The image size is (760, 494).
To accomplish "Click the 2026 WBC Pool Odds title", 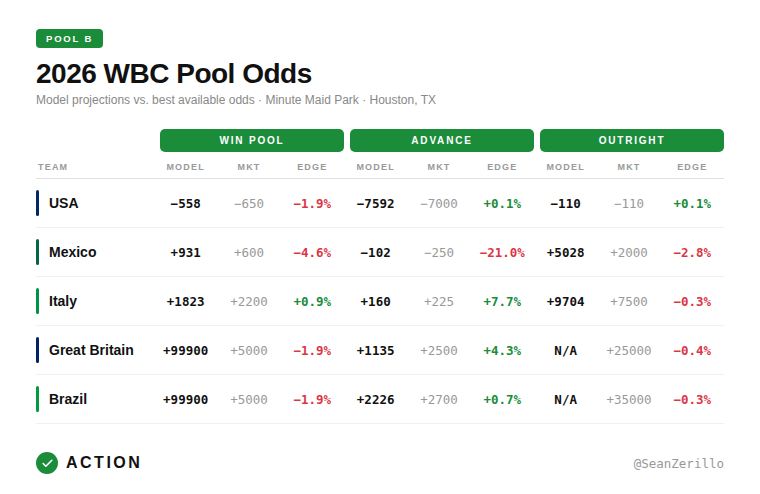I will (x=174, y=74).
